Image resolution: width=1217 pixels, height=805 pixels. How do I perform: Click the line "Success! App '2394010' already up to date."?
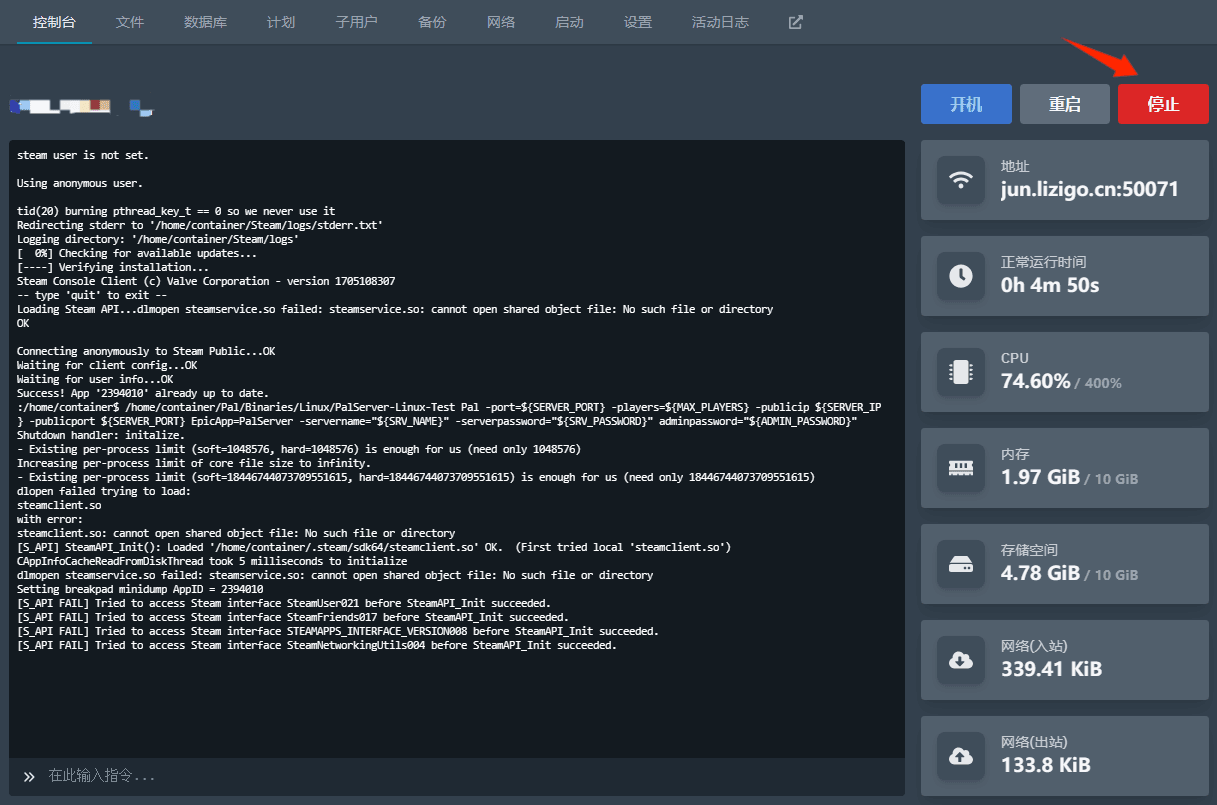tap(143, 393)
